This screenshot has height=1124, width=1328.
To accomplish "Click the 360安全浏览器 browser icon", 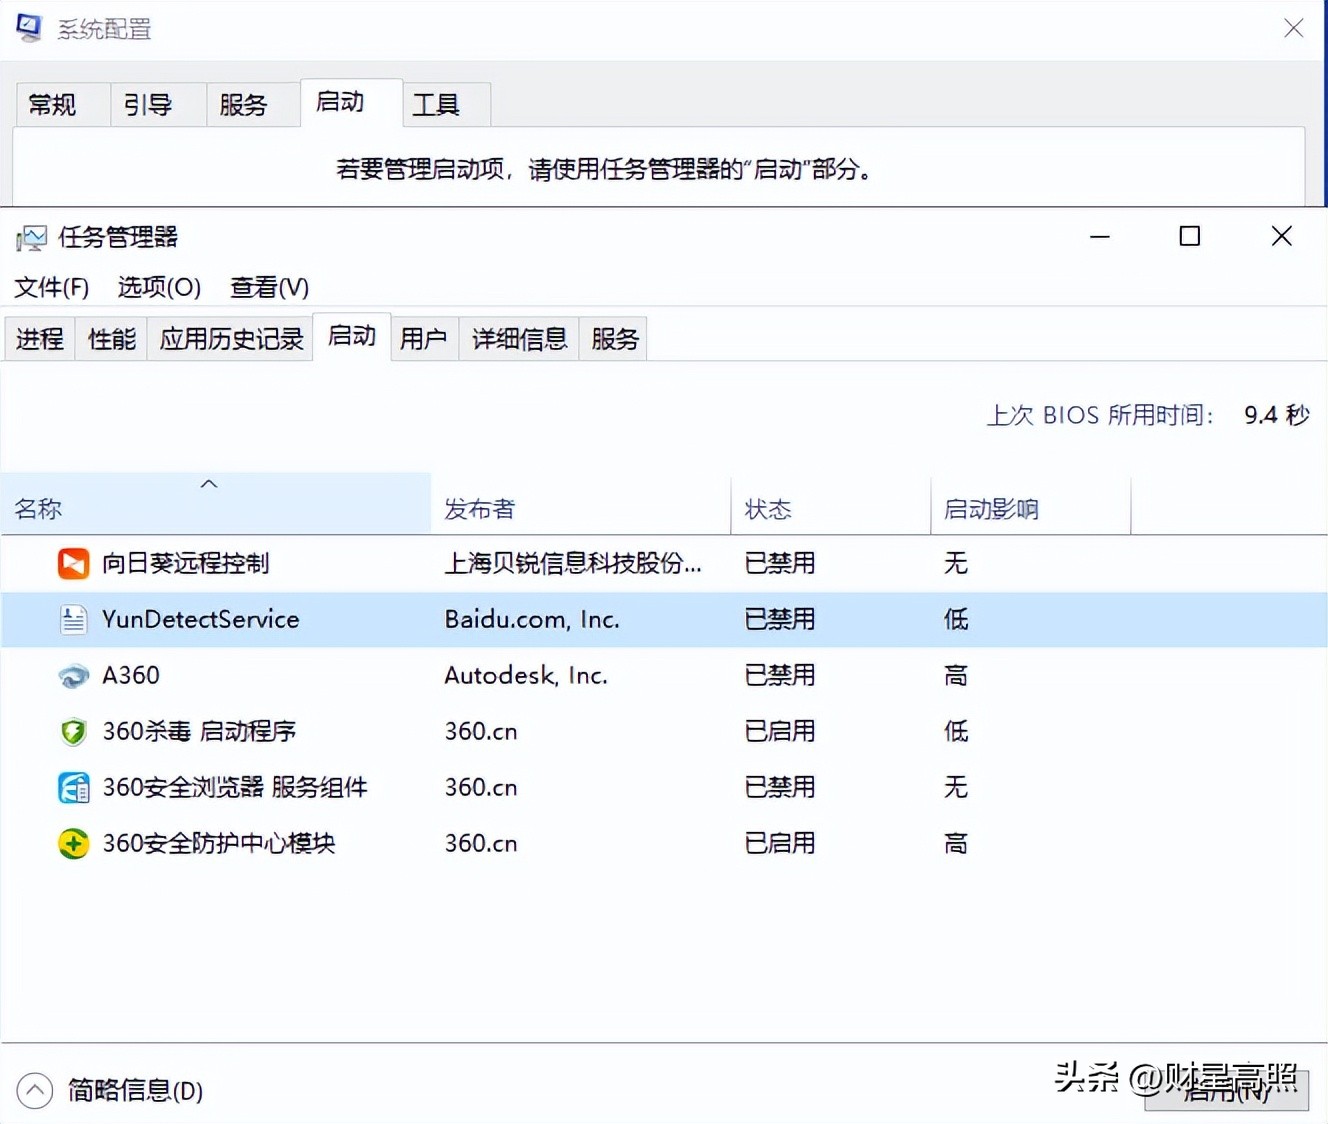I will click(x=73, y=788).
